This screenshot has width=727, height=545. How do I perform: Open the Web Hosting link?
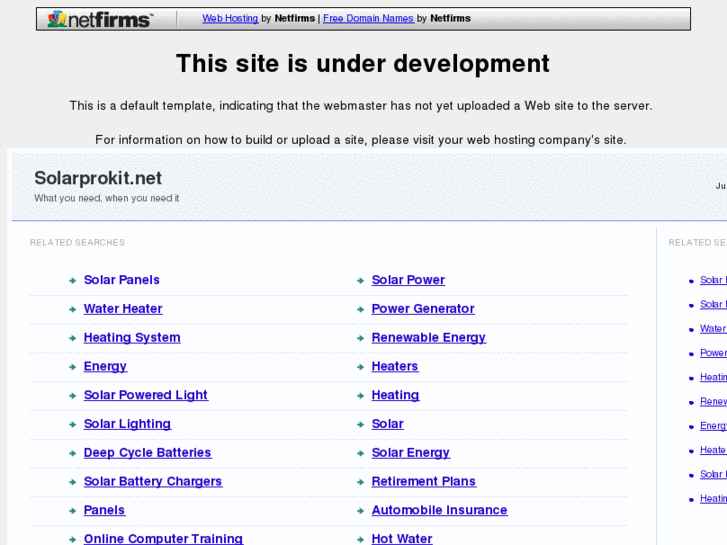[x=230, y=19]
